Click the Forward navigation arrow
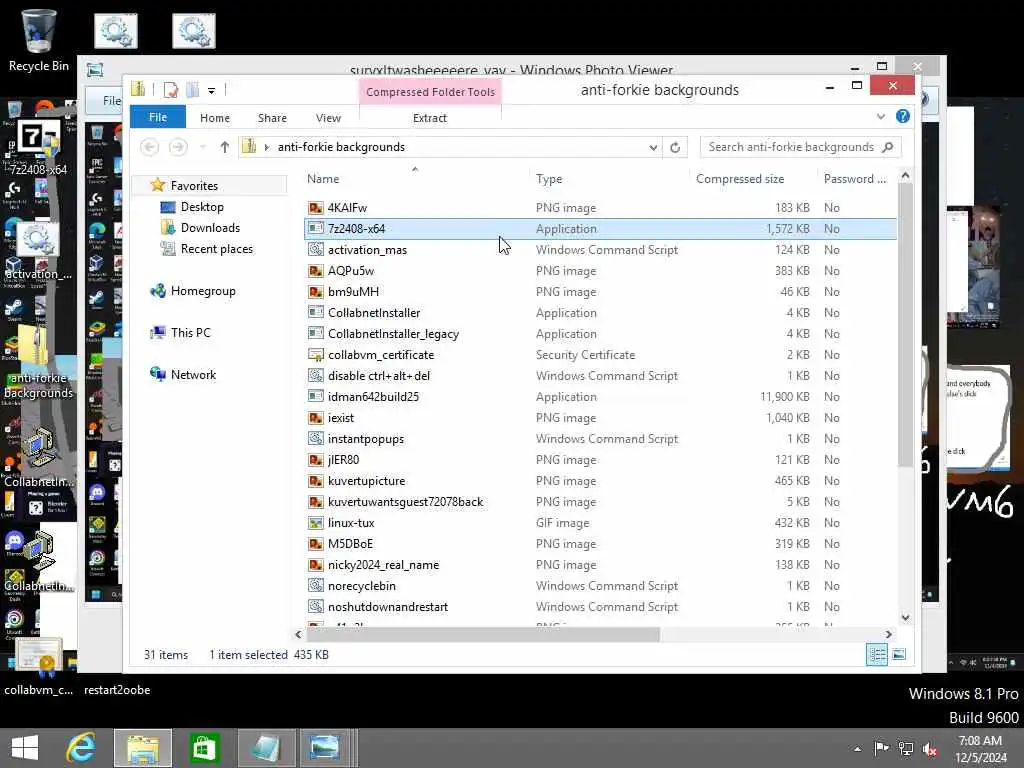Screen dimensions: 1024x768 tap(178, 147)
